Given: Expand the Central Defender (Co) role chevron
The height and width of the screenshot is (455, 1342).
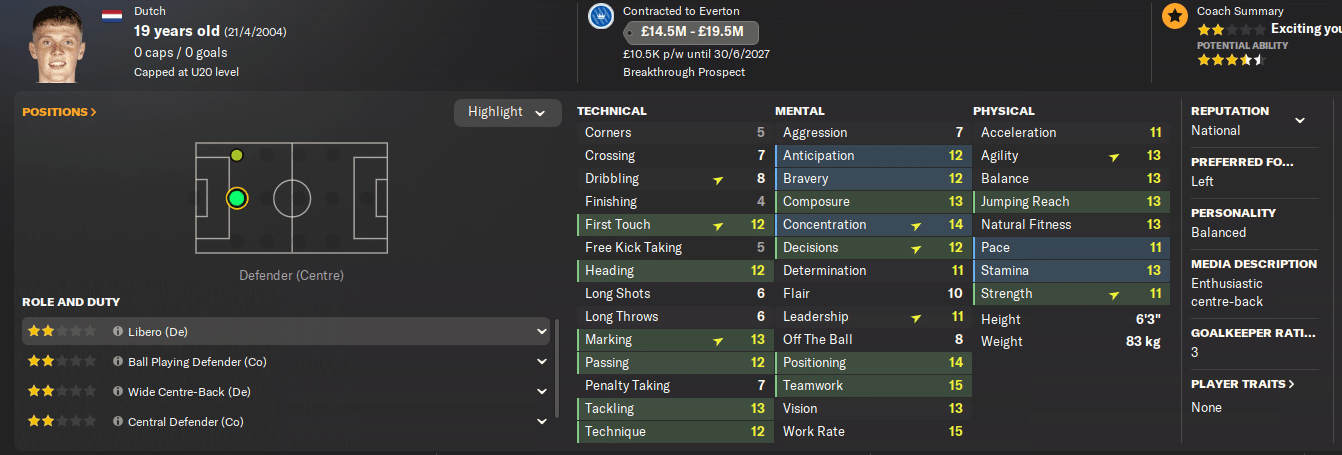Looking at the screenshot, I should tap(541, 422).
